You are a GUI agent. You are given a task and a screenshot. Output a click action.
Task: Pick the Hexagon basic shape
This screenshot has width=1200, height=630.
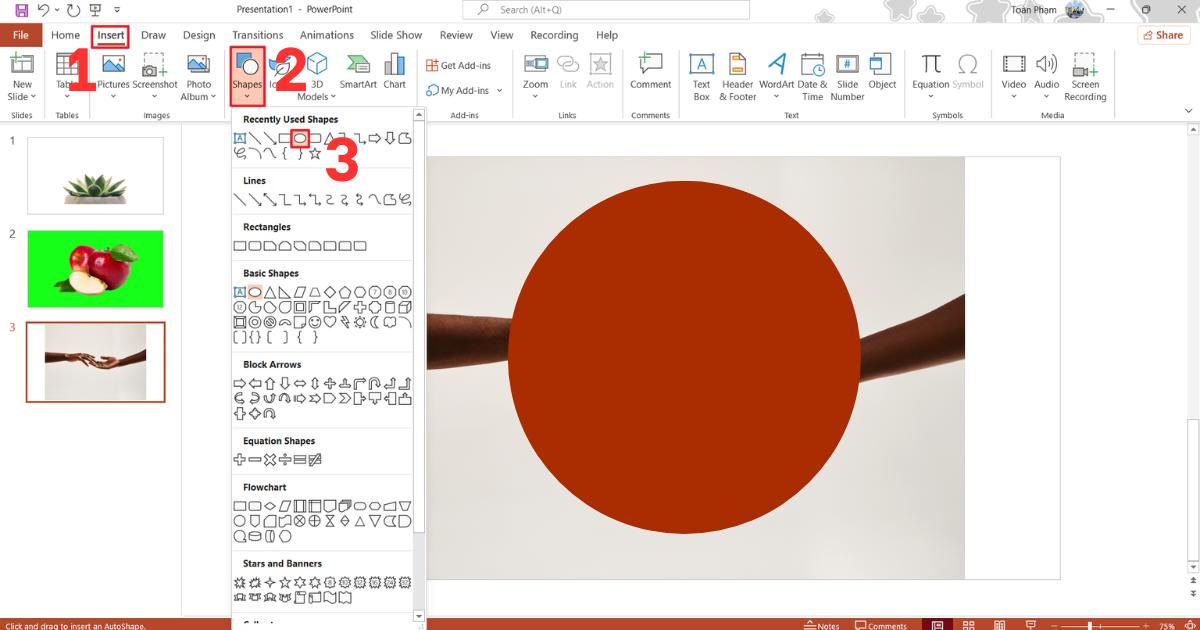coord(360,292)
